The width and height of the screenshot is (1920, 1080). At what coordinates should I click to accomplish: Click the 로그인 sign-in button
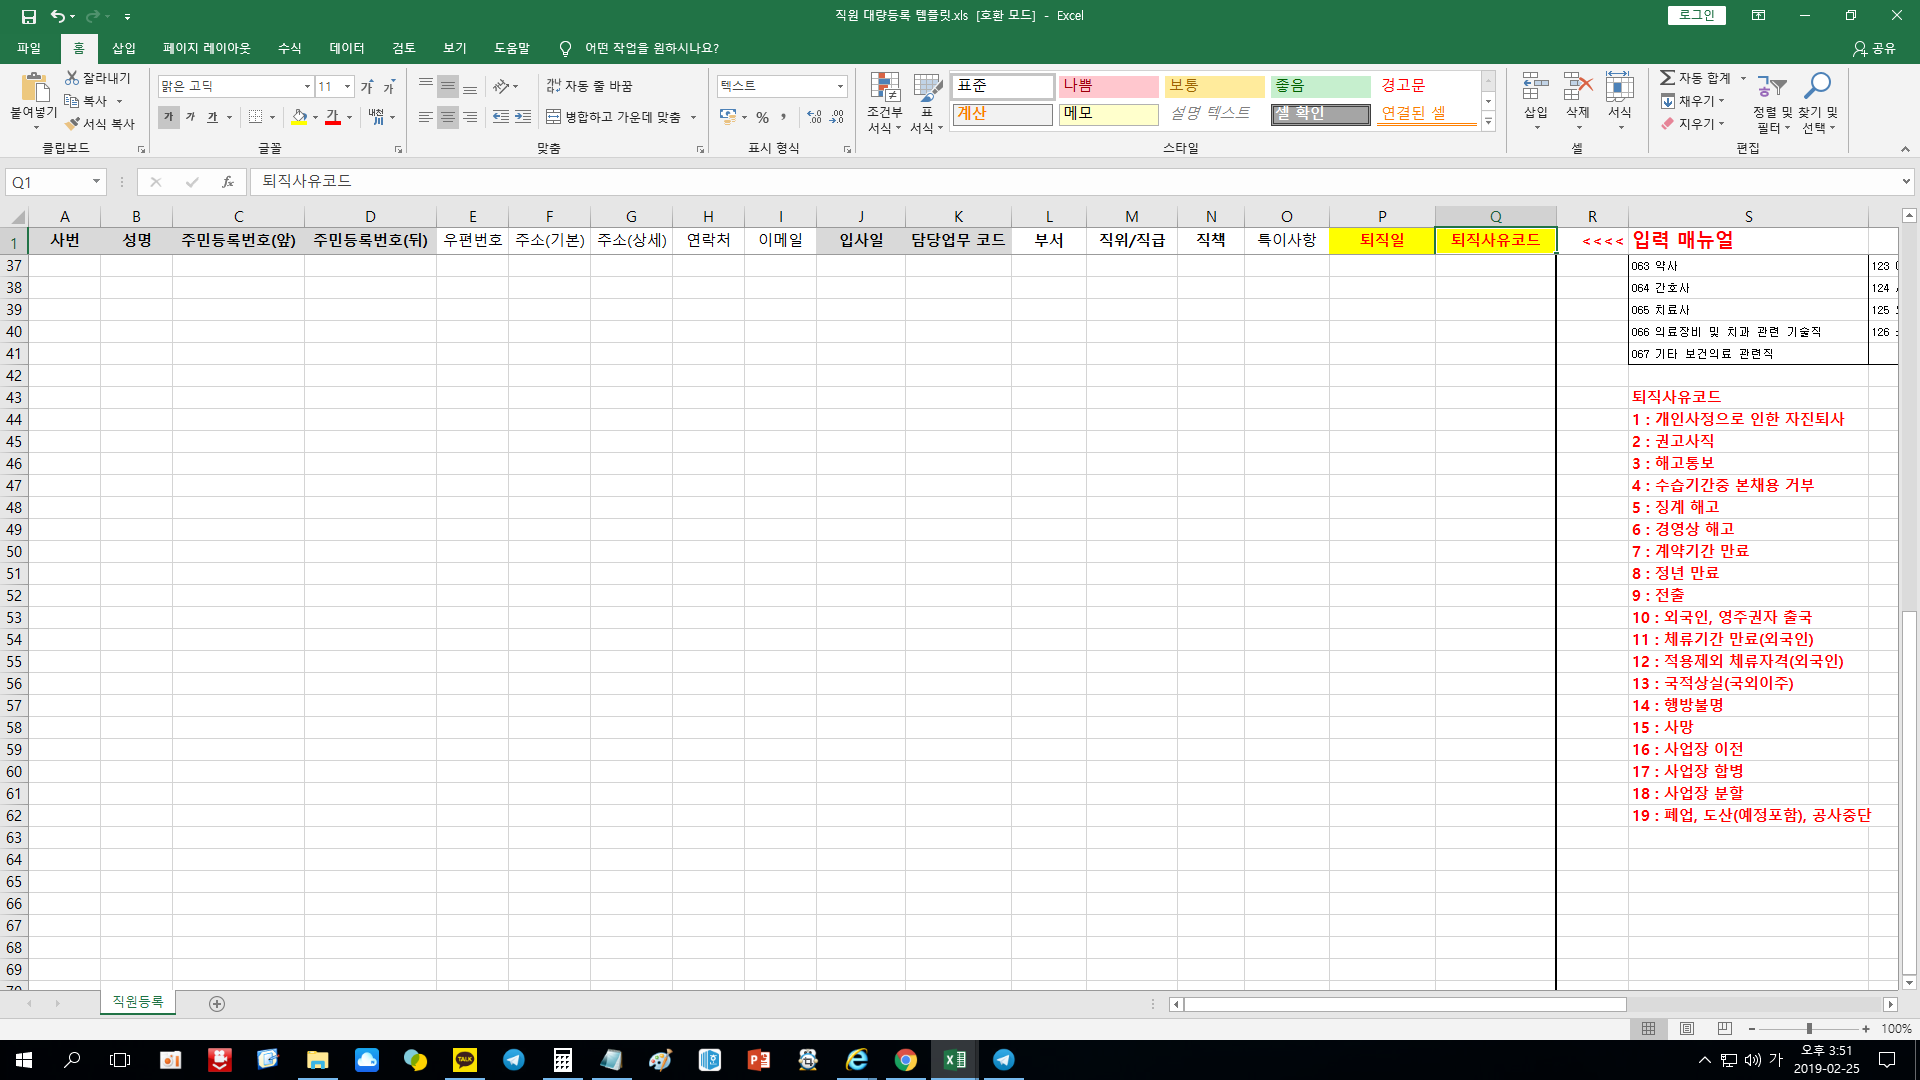(1696, 15)
